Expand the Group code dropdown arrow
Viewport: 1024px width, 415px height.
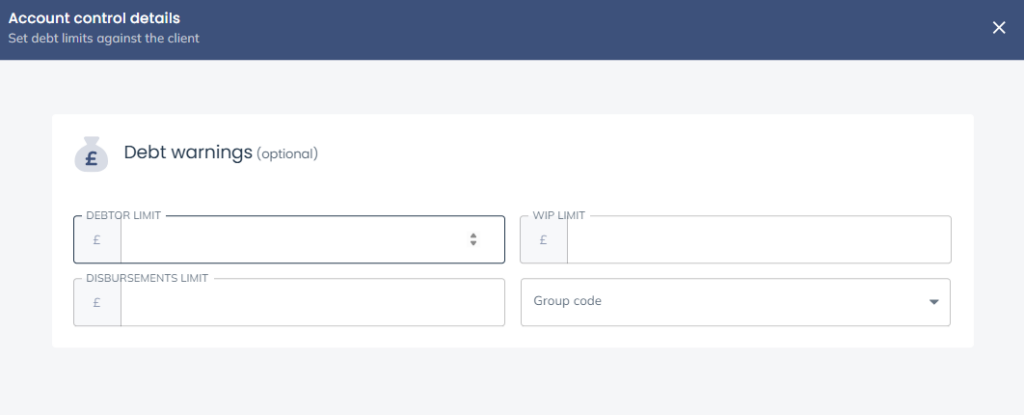click(933, 302)
